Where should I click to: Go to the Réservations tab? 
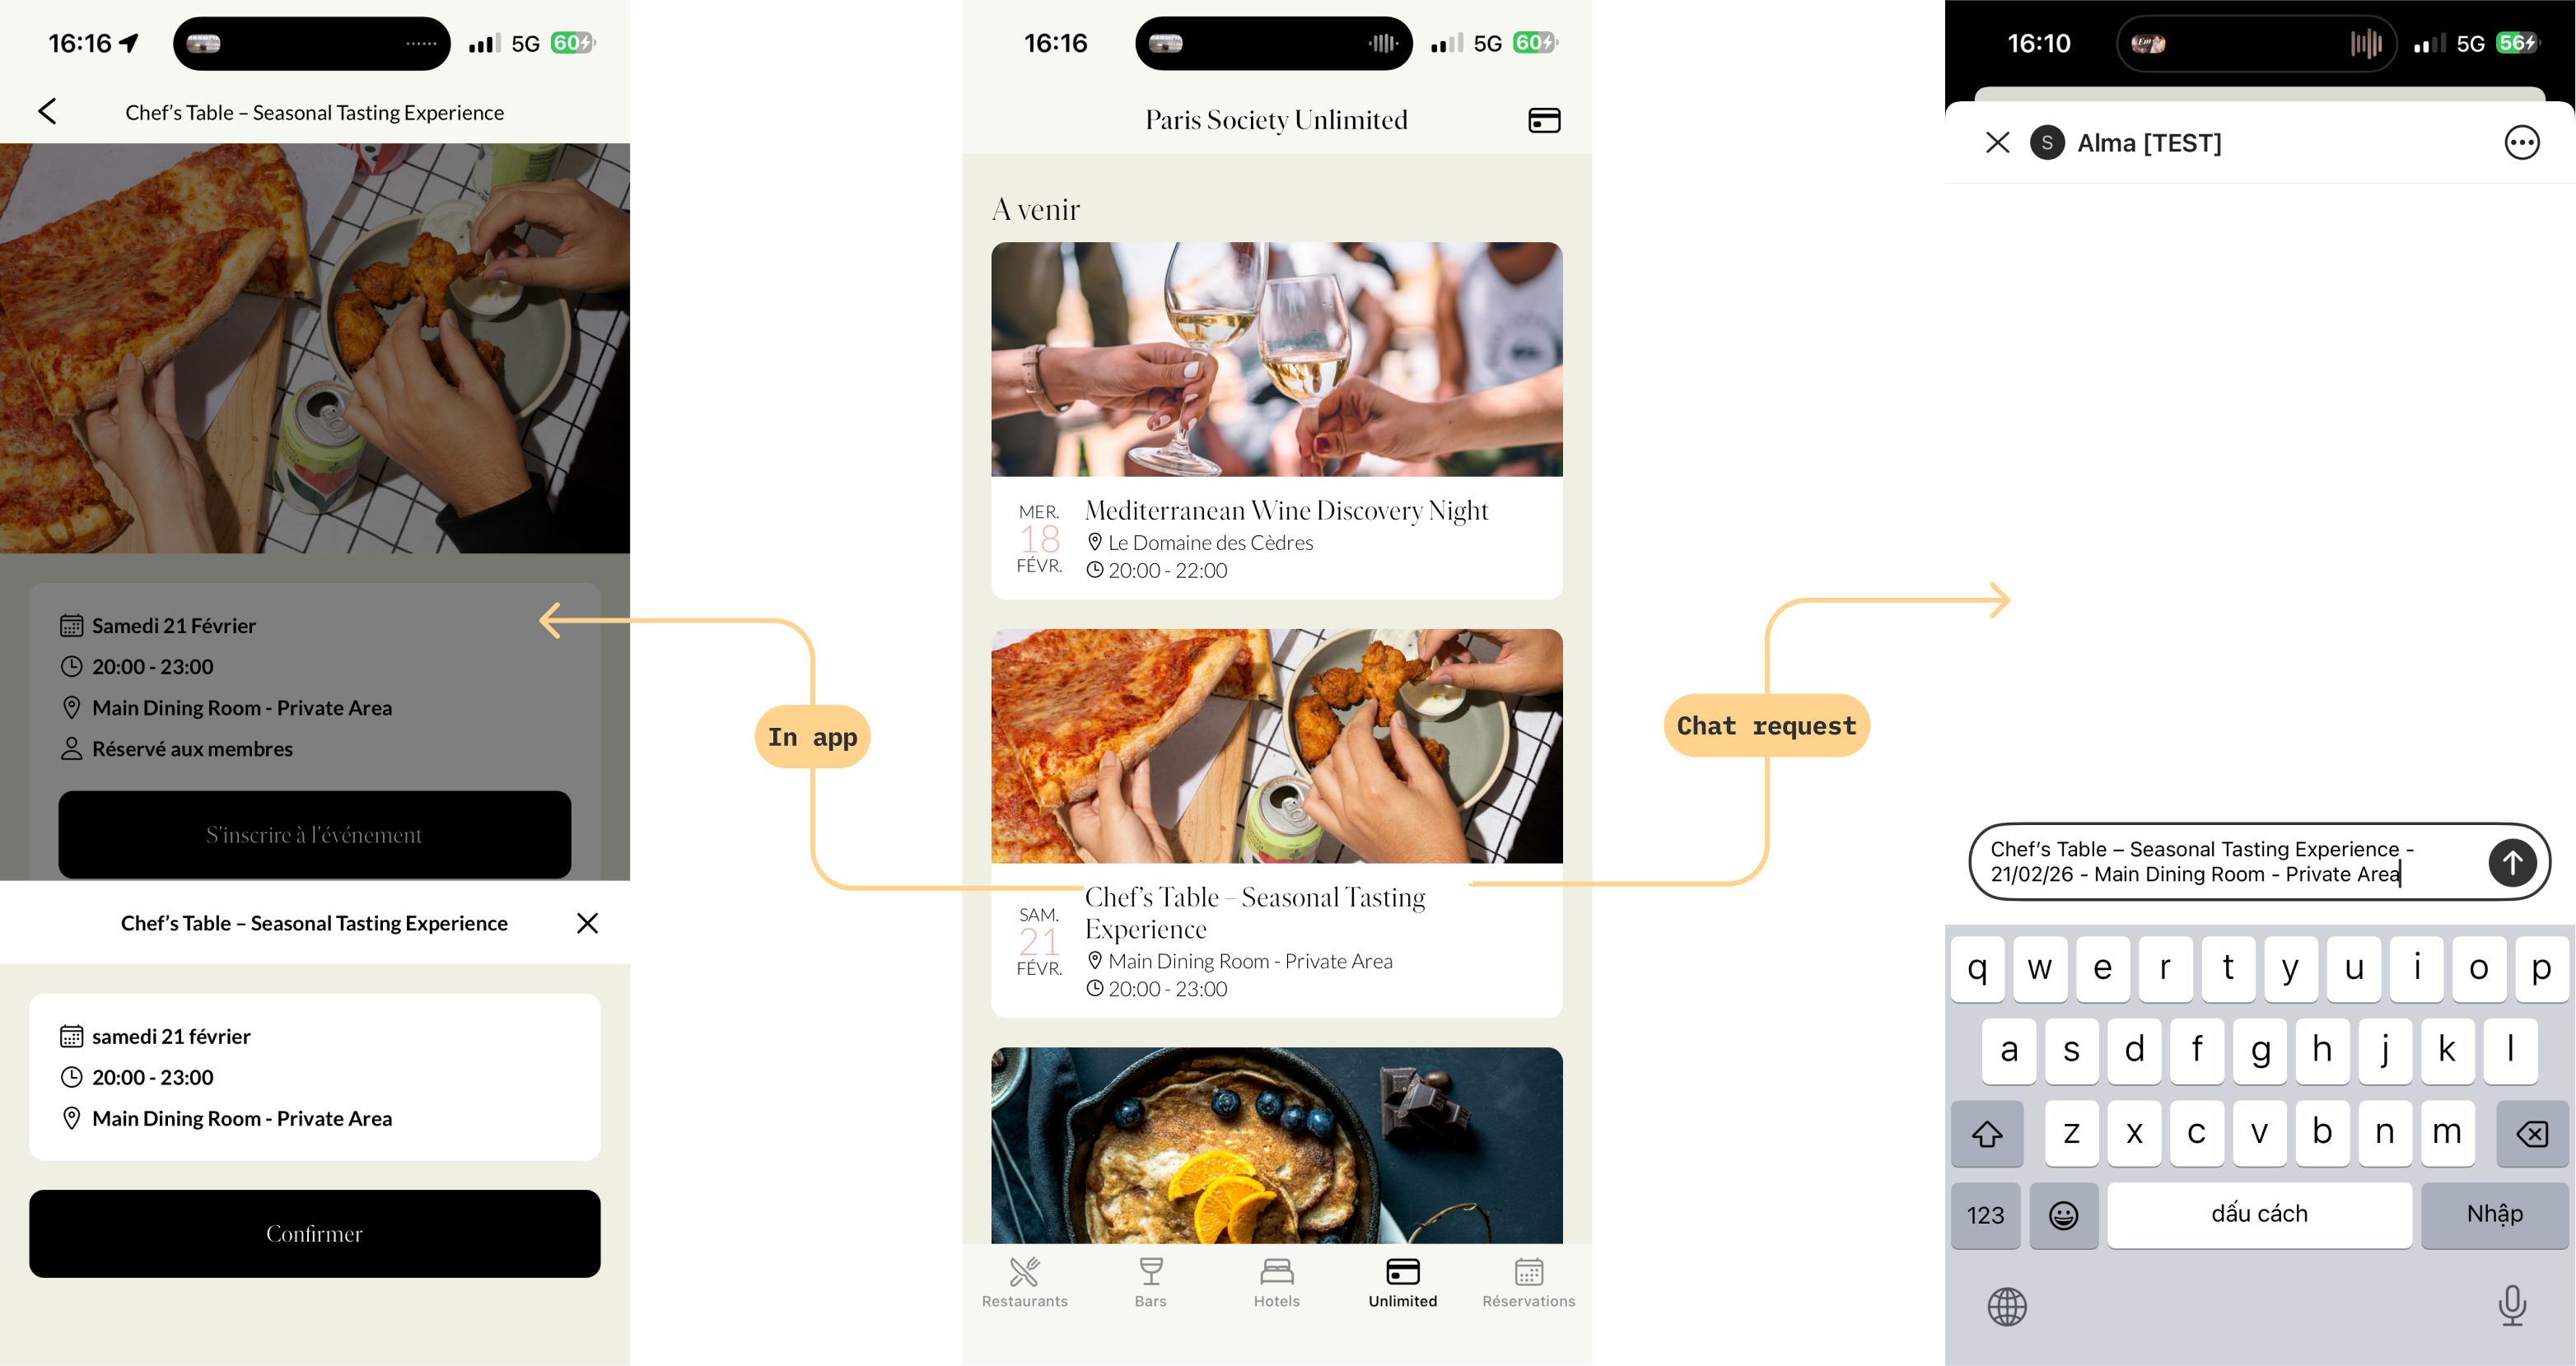(1528, 1282)
